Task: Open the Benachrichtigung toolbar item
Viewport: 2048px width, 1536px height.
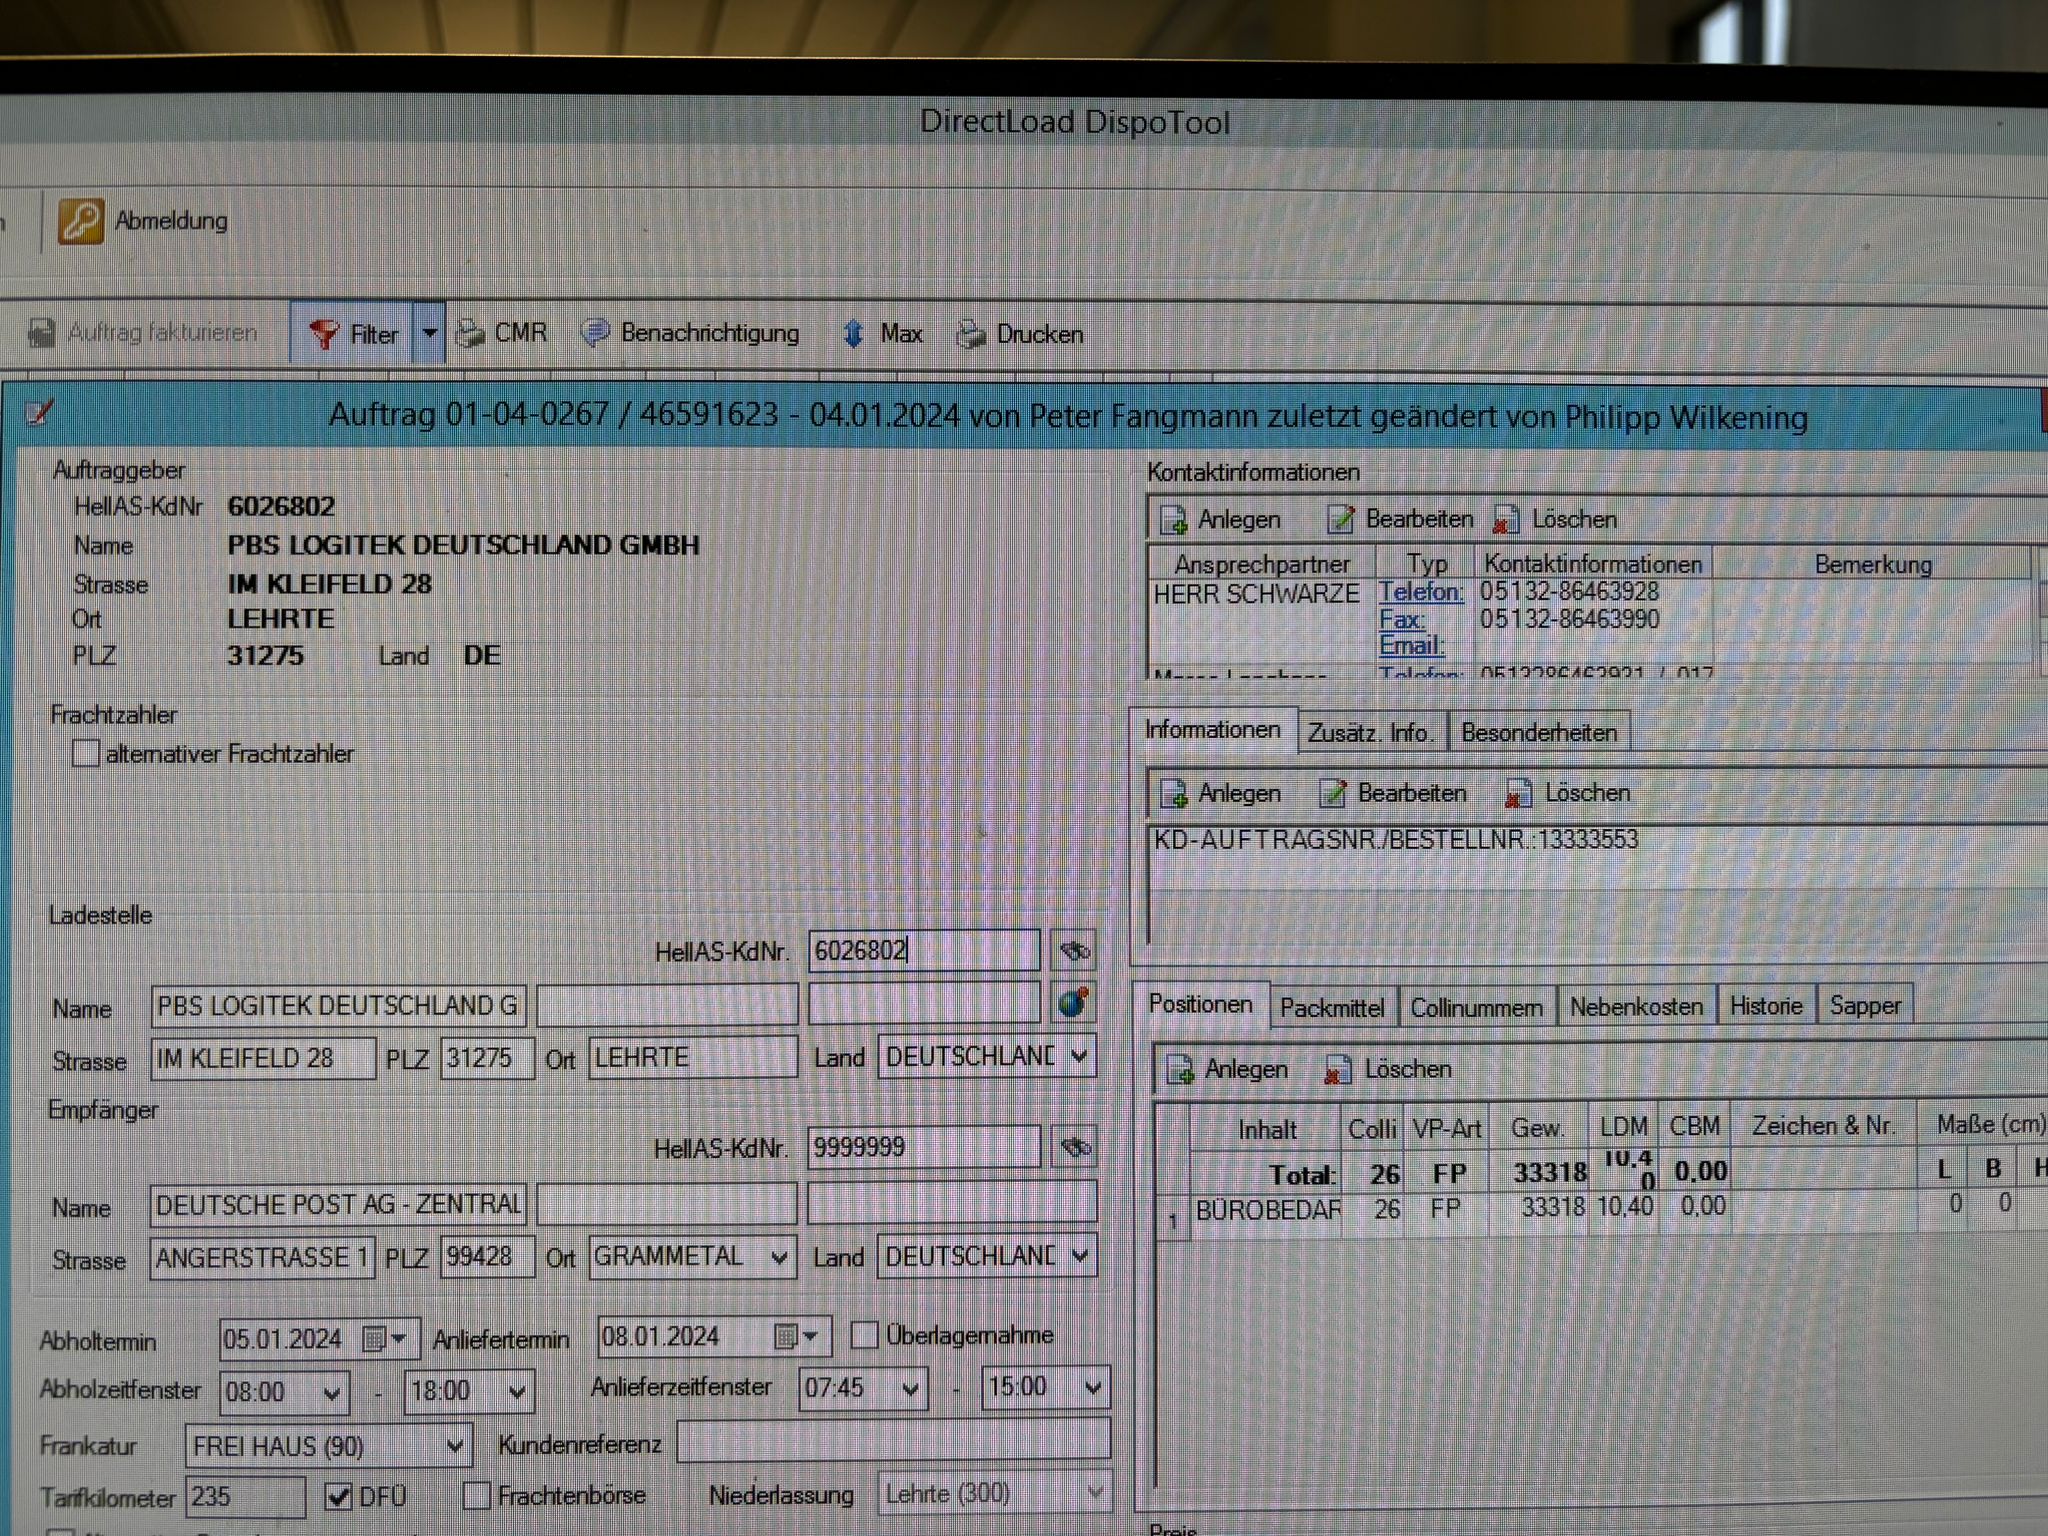Action: coord(691,333)
